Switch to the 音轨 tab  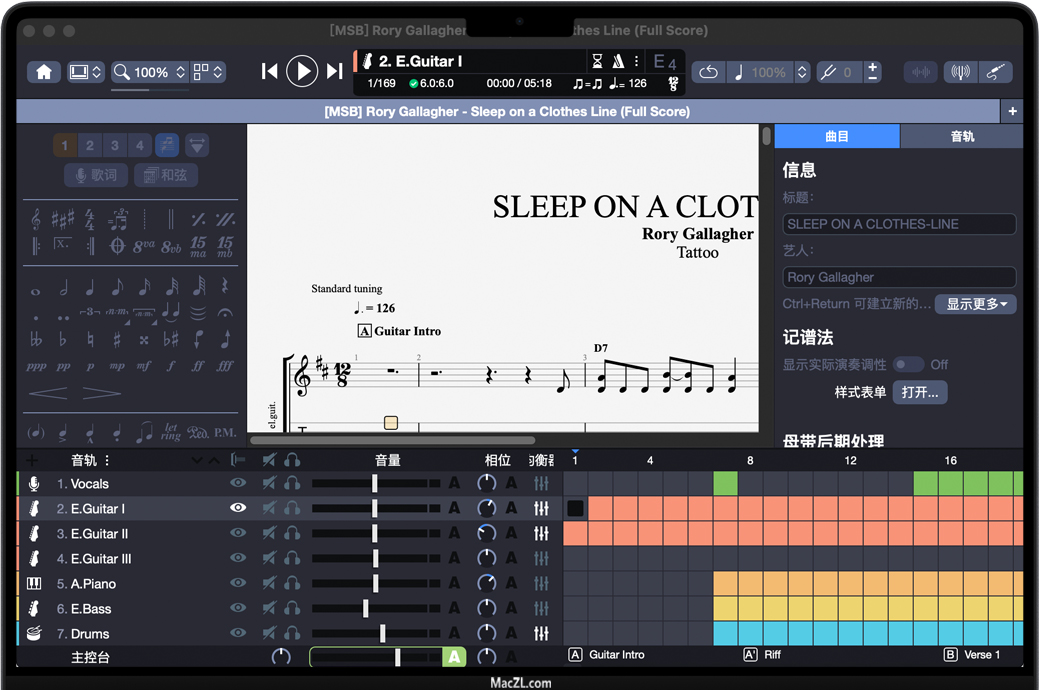(961, 137)
